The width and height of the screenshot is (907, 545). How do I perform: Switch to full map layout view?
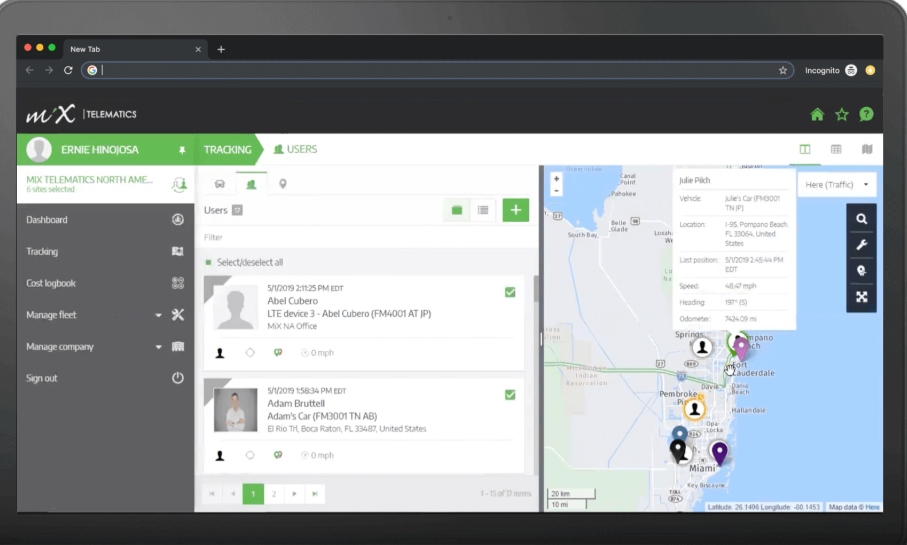(x=867, y=149)
